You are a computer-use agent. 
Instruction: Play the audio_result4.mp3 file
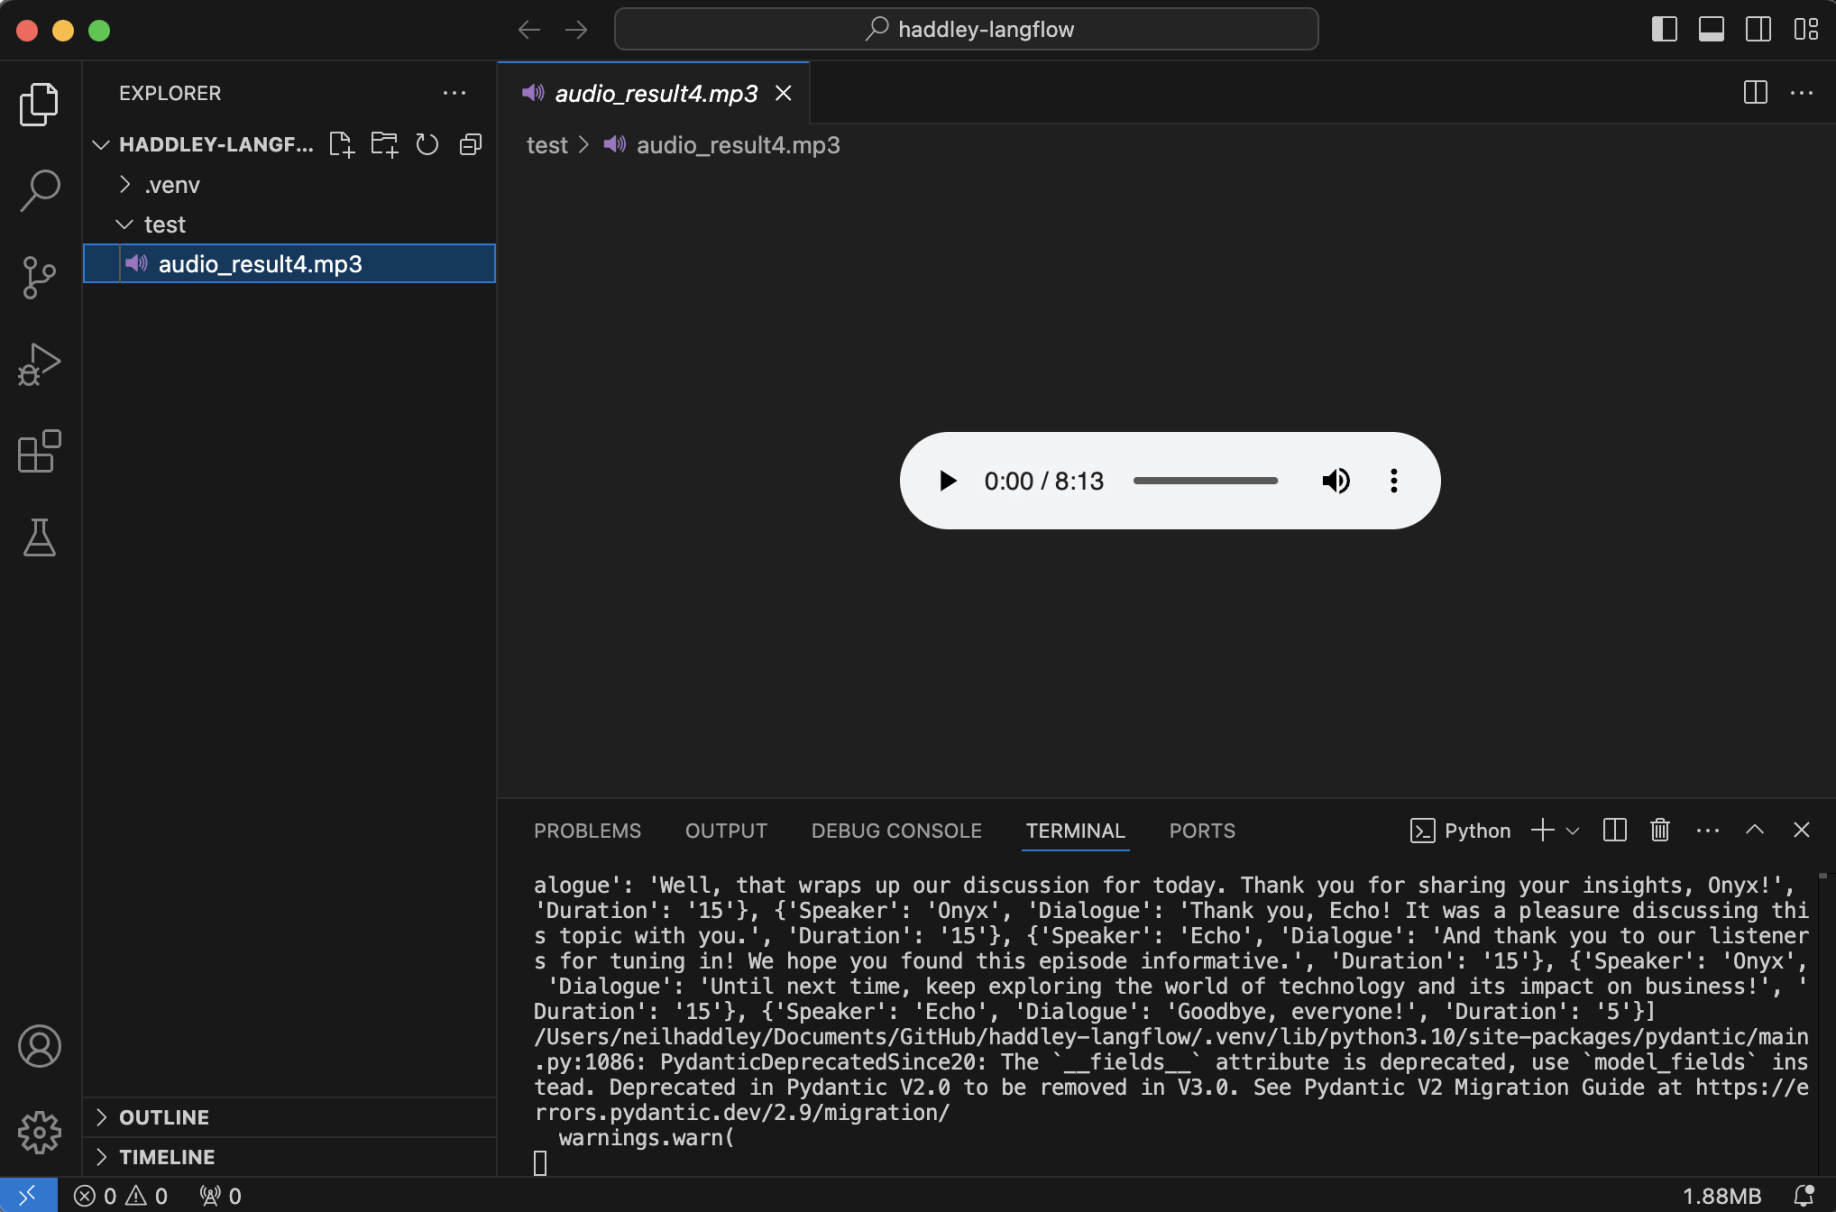pyautogui.click(x=947, y=481)
